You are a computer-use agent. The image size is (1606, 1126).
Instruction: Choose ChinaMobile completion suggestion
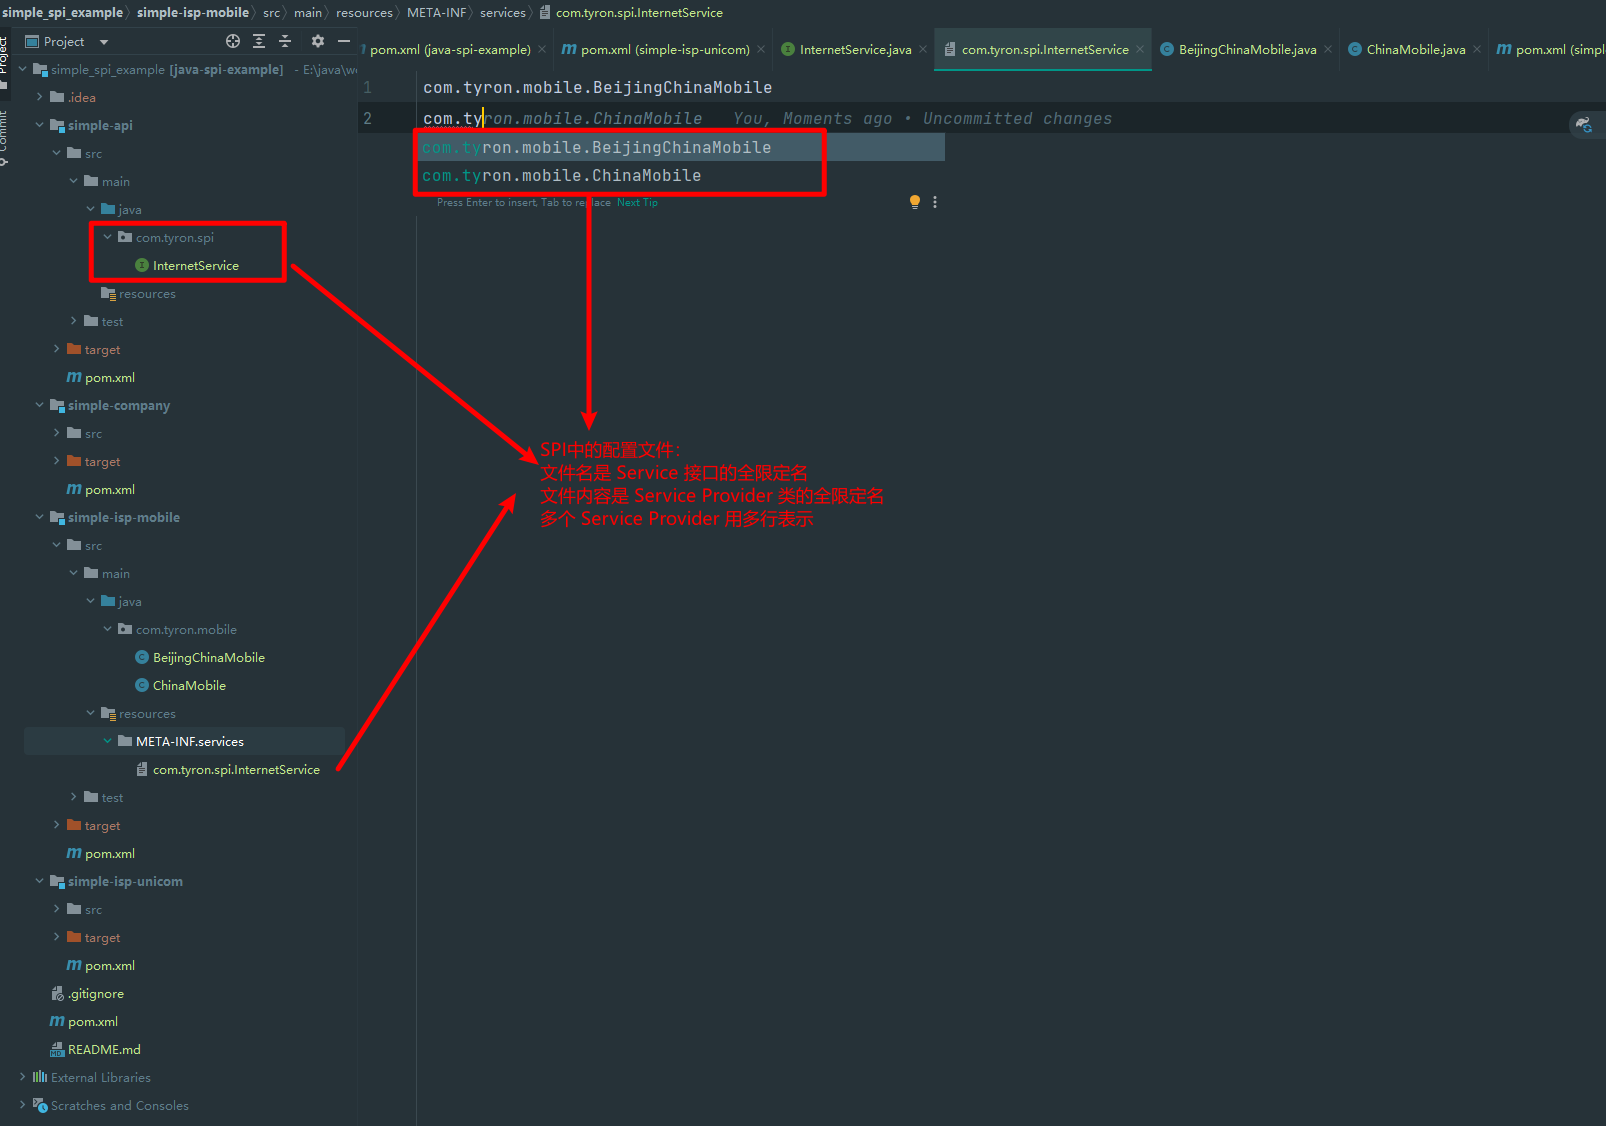pyautogui.click(x=680, y=175)
